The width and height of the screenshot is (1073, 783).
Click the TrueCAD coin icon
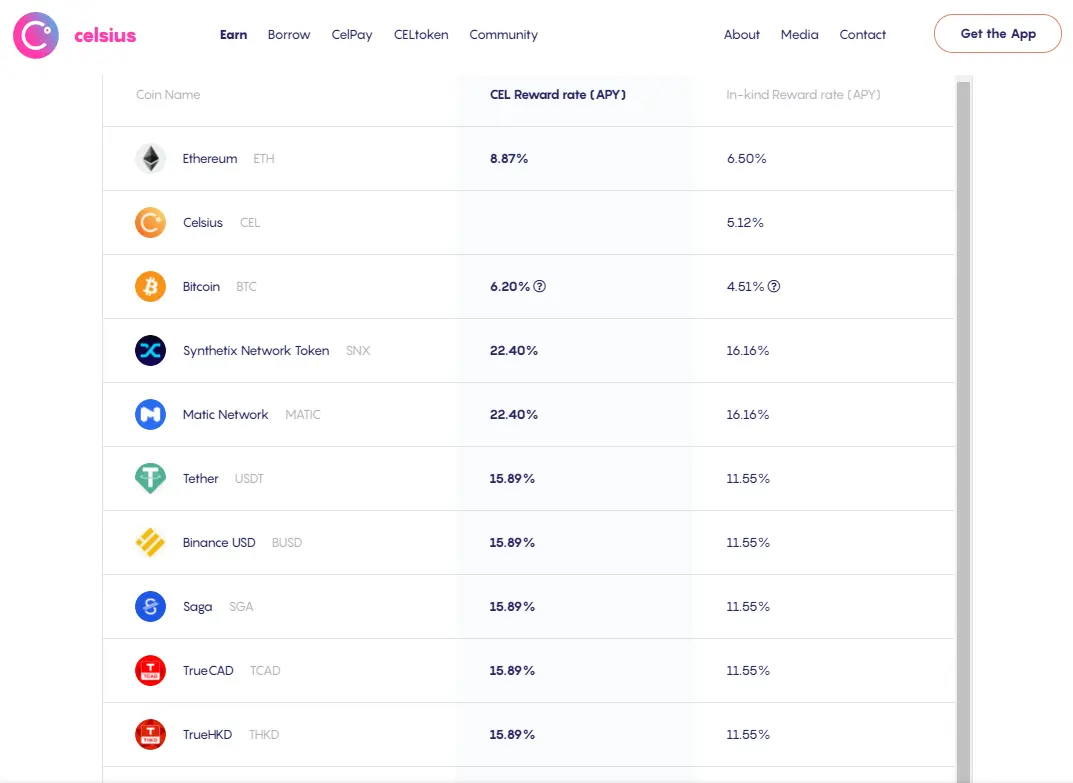pyautogui.click(x=151, y=671)
